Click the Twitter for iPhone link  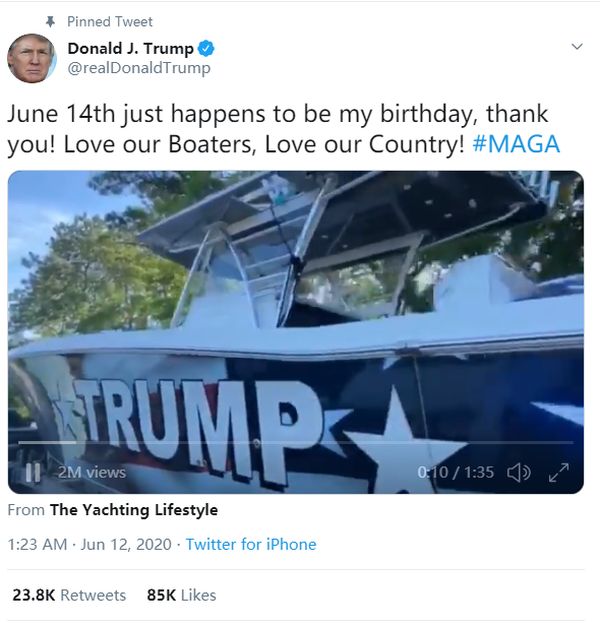coord(251,545)
